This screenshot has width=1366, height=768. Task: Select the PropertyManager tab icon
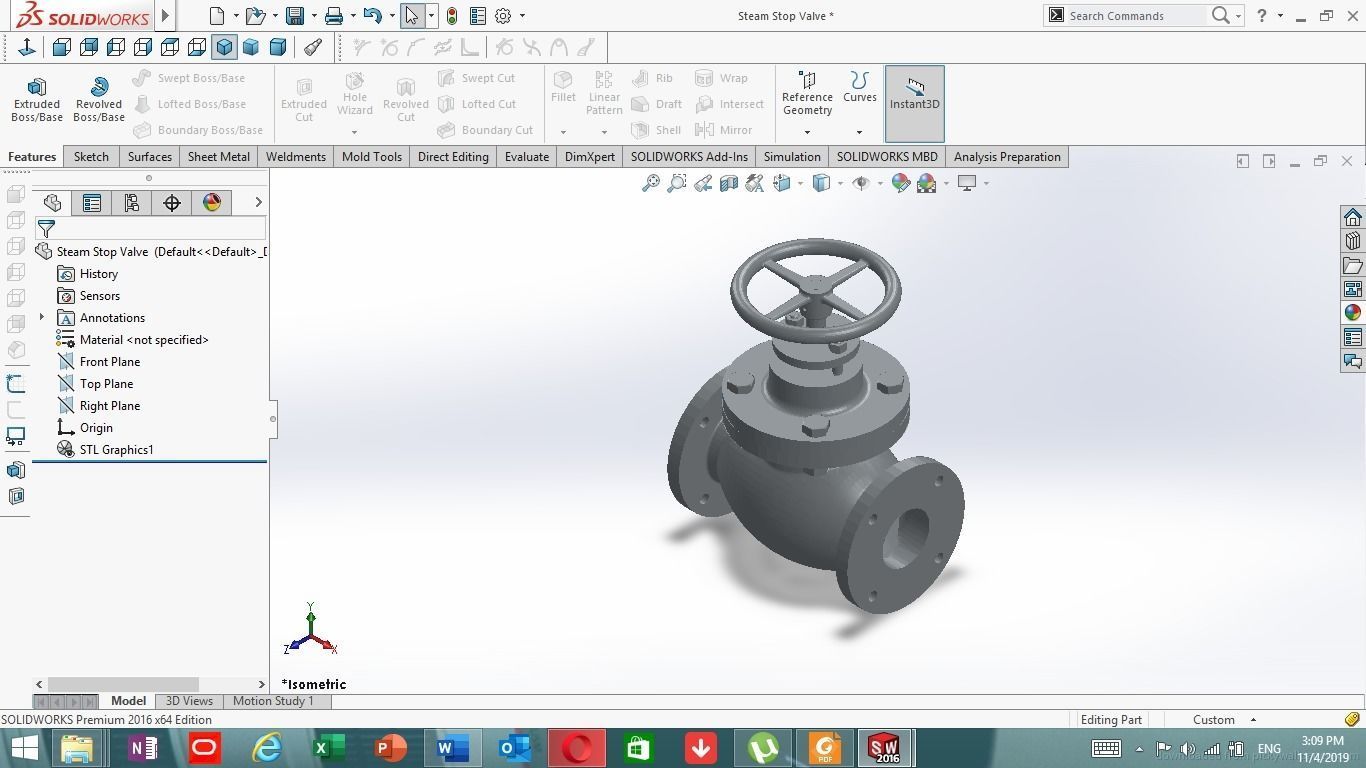pyautogui.click(x=92, y=203)
